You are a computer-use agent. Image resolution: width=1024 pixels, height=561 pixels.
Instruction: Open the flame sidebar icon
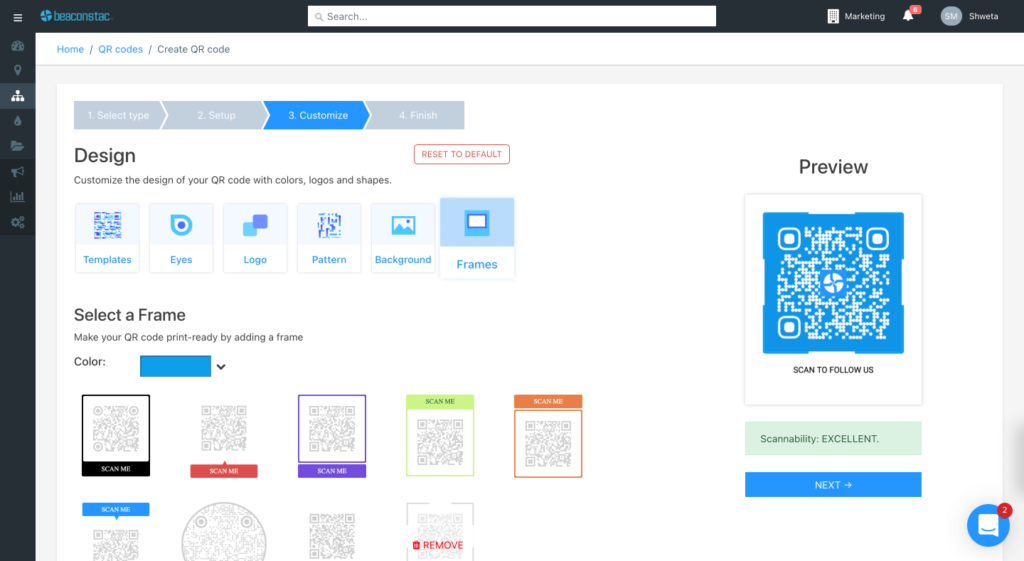click(x=18, y=121)
